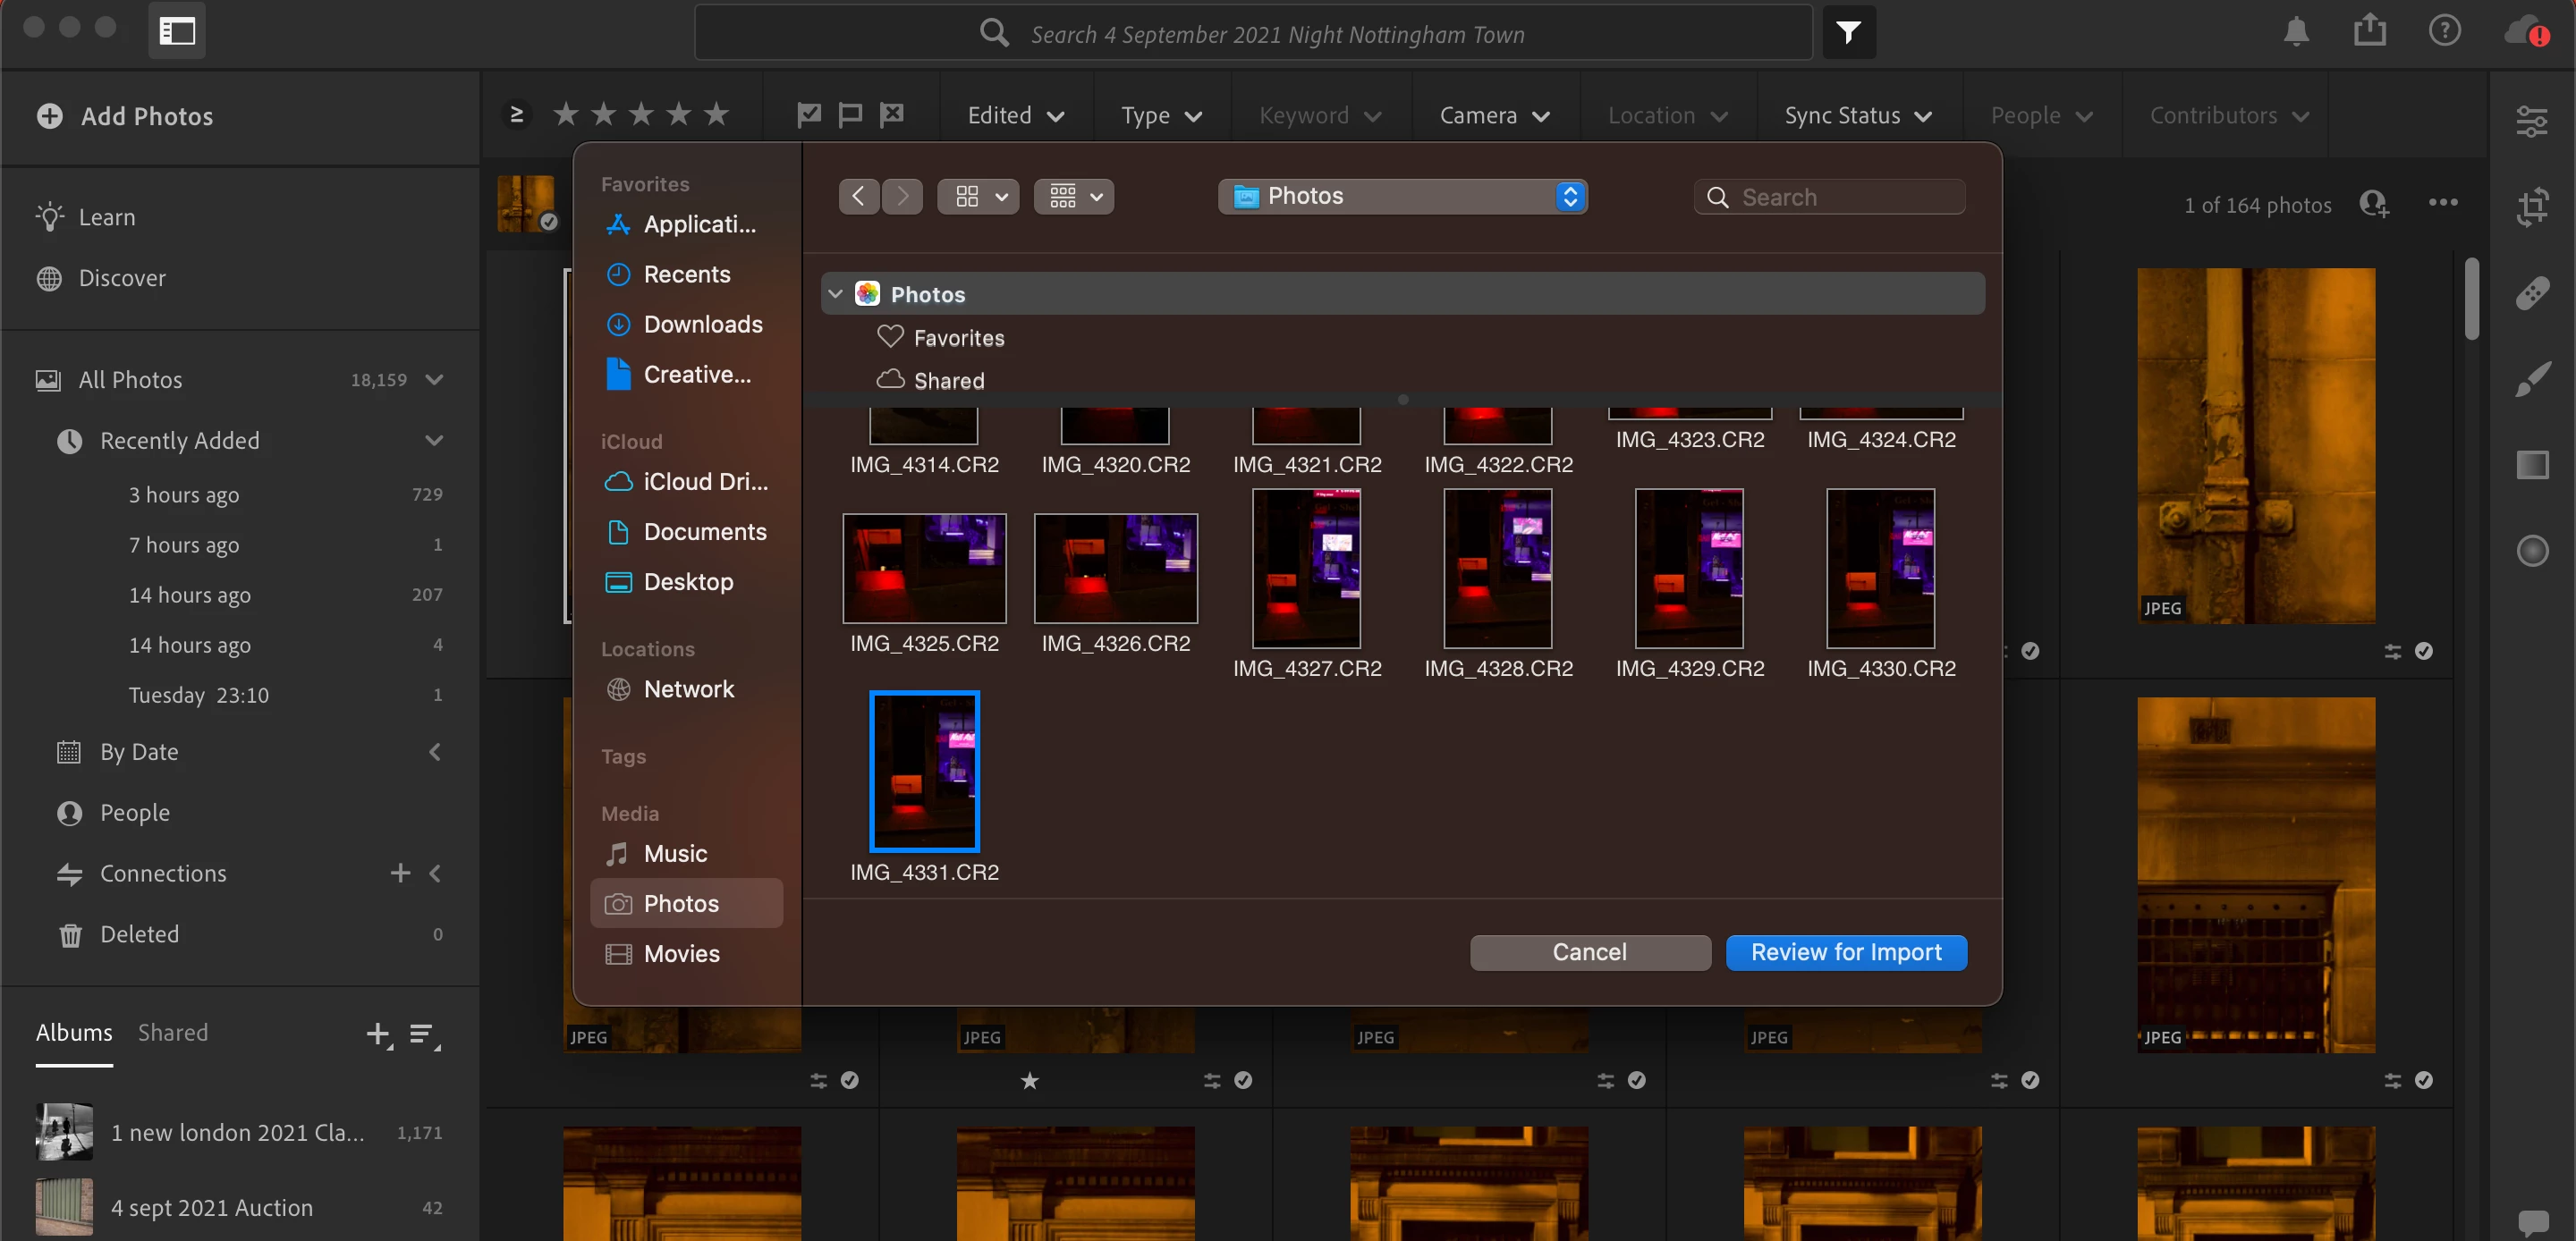2576x1241 pixels.
Task: Open the Edit sliders panel icon
Action: (x=2532, y=122)
